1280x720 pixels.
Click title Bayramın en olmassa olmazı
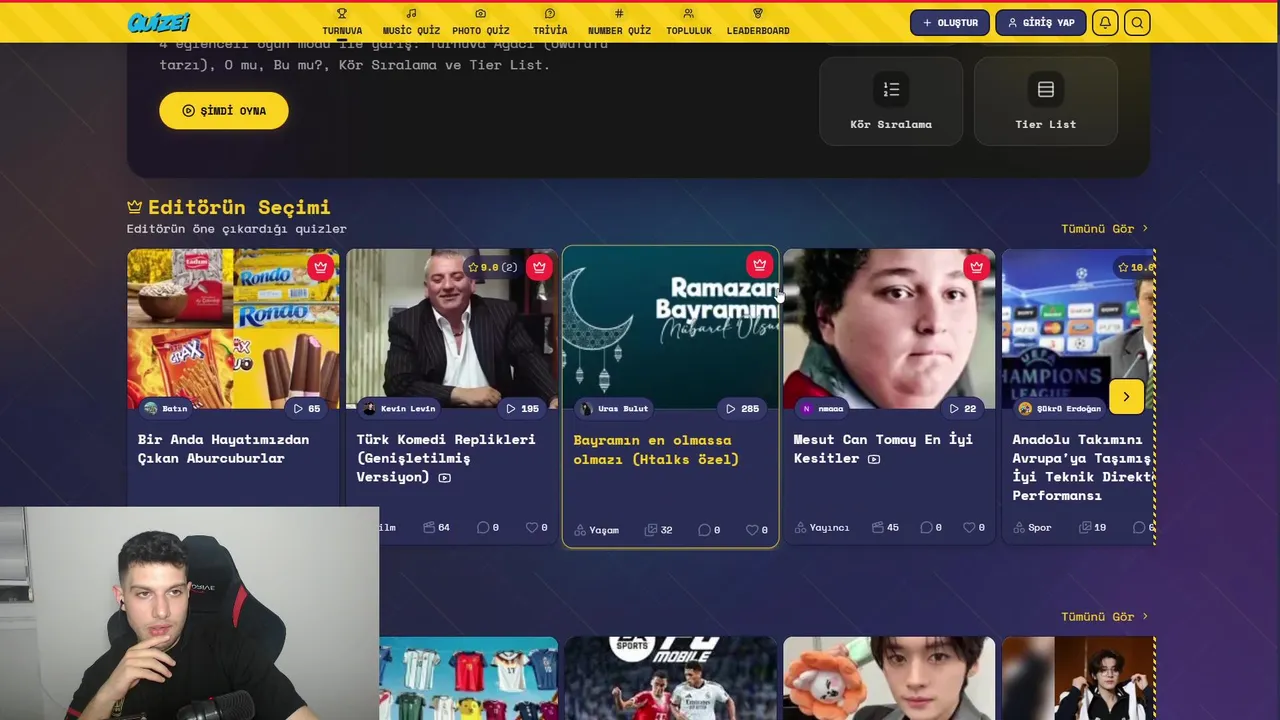[x=656, y=449]
